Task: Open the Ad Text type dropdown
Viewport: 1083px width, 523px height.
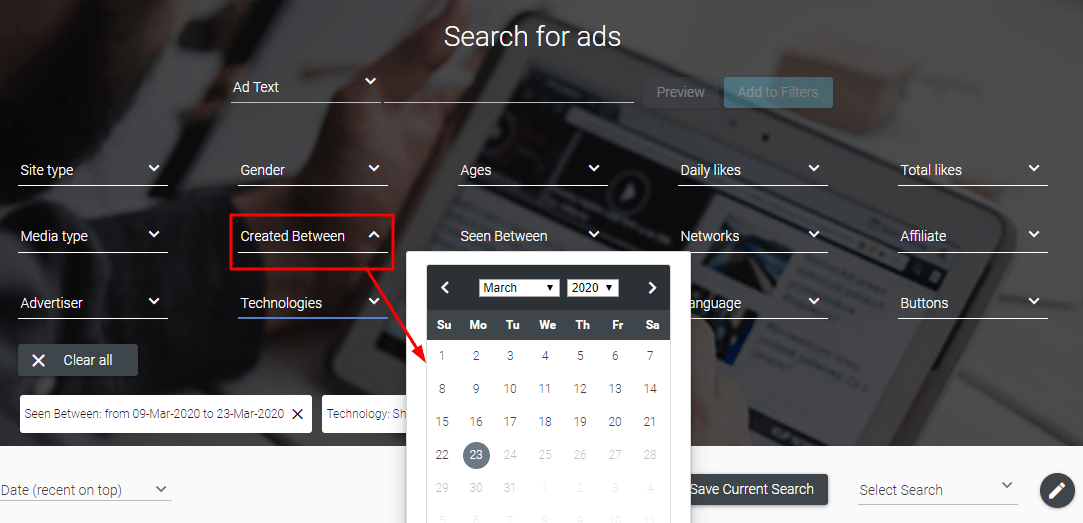Action: (305, 88)
